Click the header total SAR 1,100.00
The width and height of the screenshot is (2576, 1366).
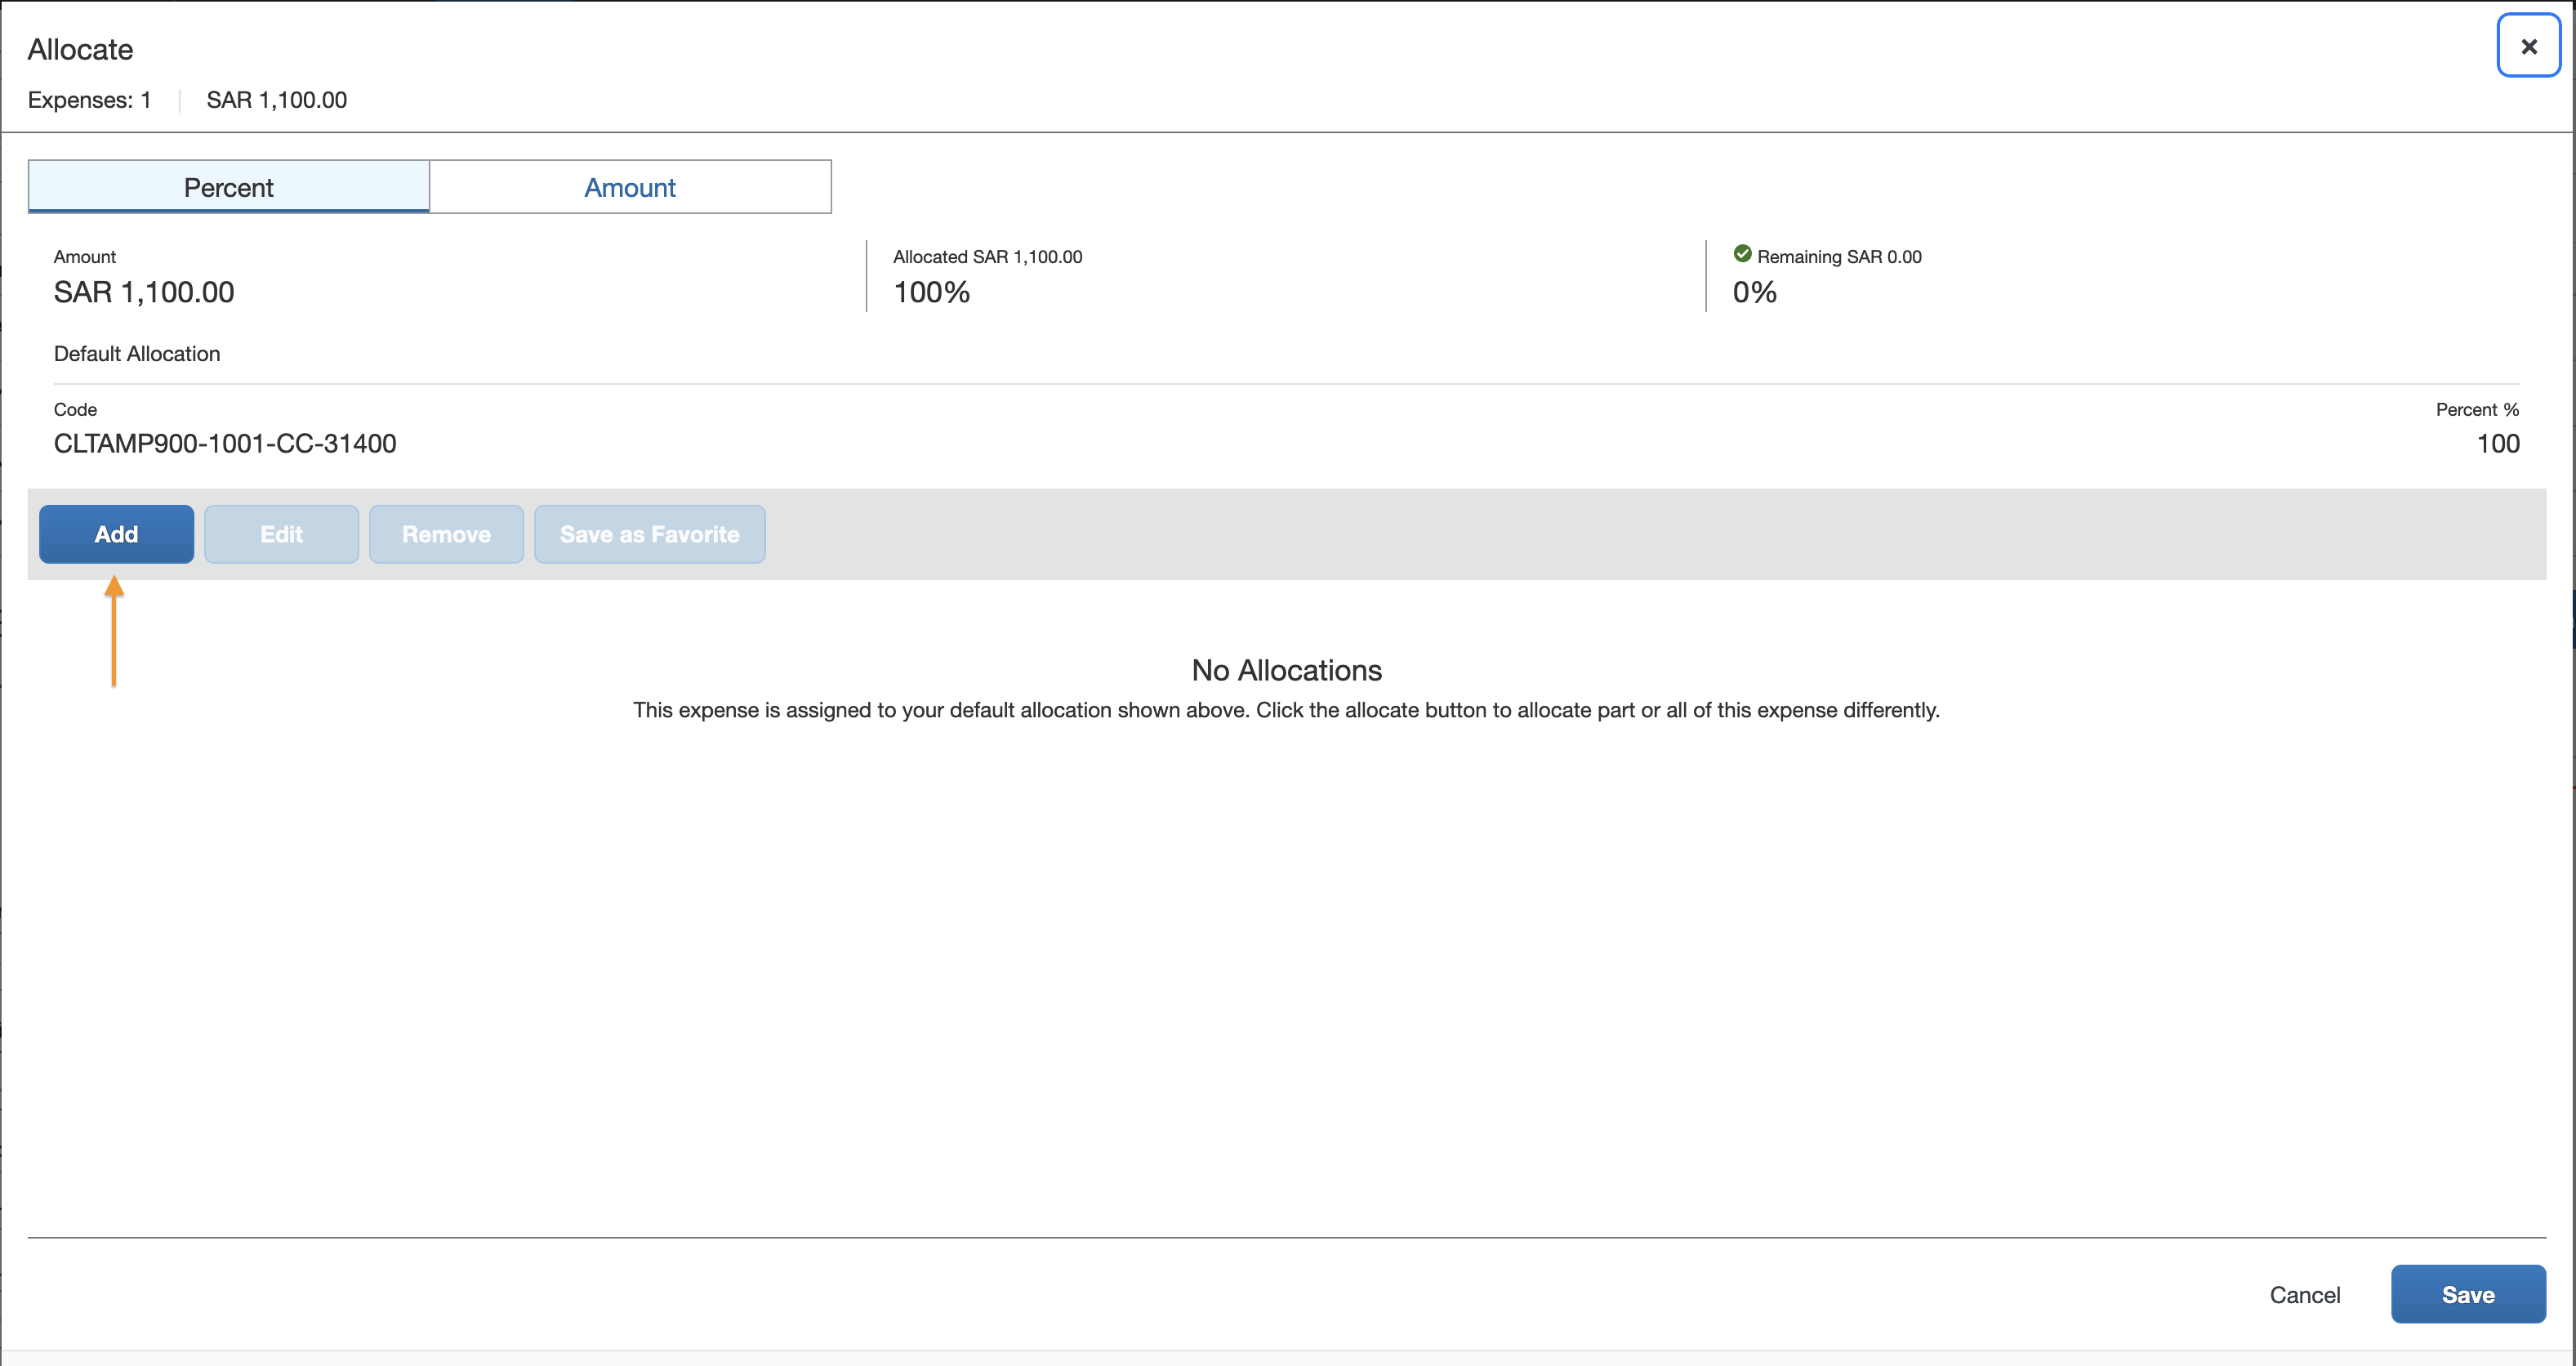click(x=277, y=100)
